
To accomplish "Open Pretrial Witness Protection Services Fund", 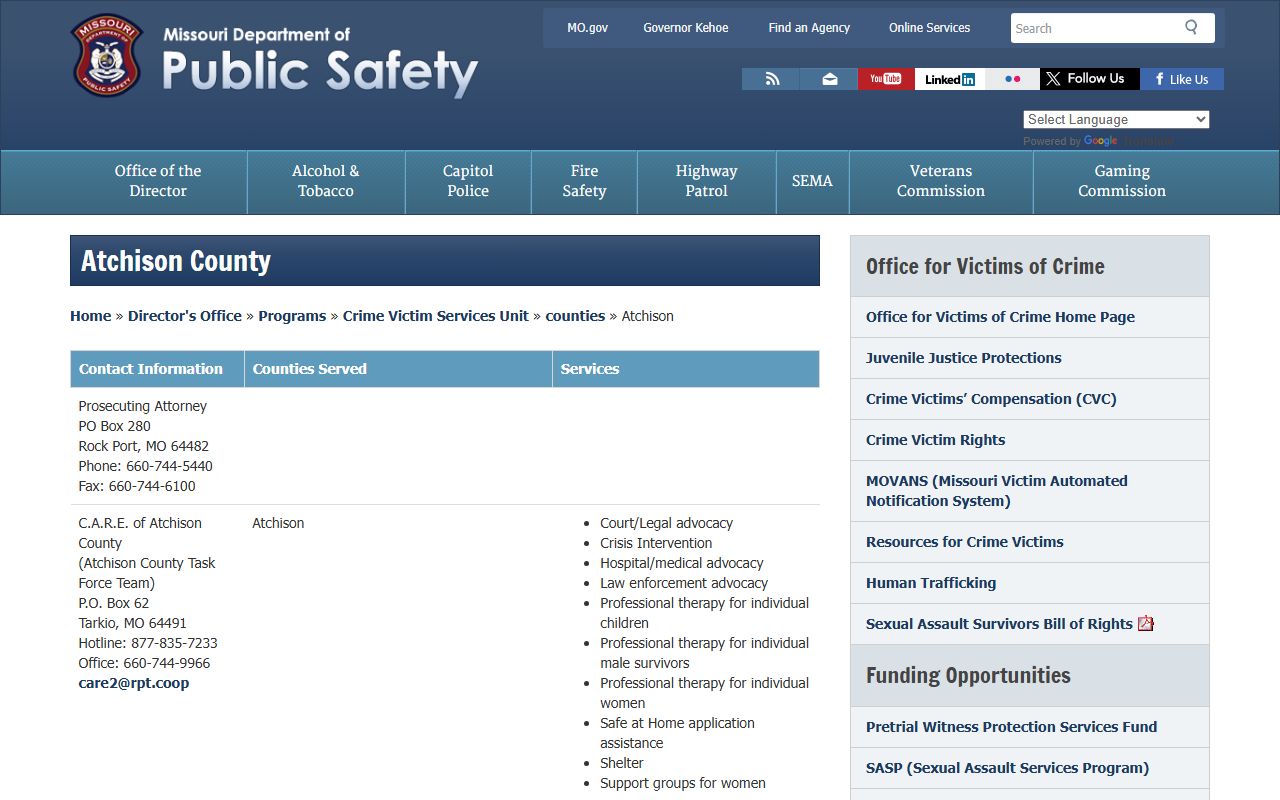I will pos(1011,727).
